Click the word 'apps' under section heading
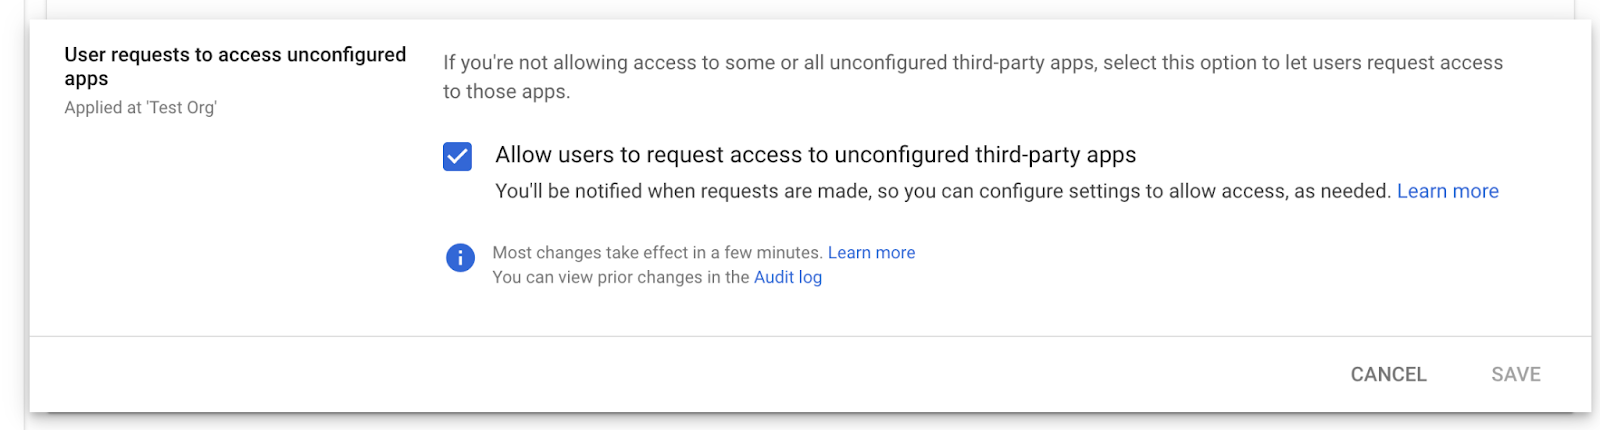 click(86, 79)
